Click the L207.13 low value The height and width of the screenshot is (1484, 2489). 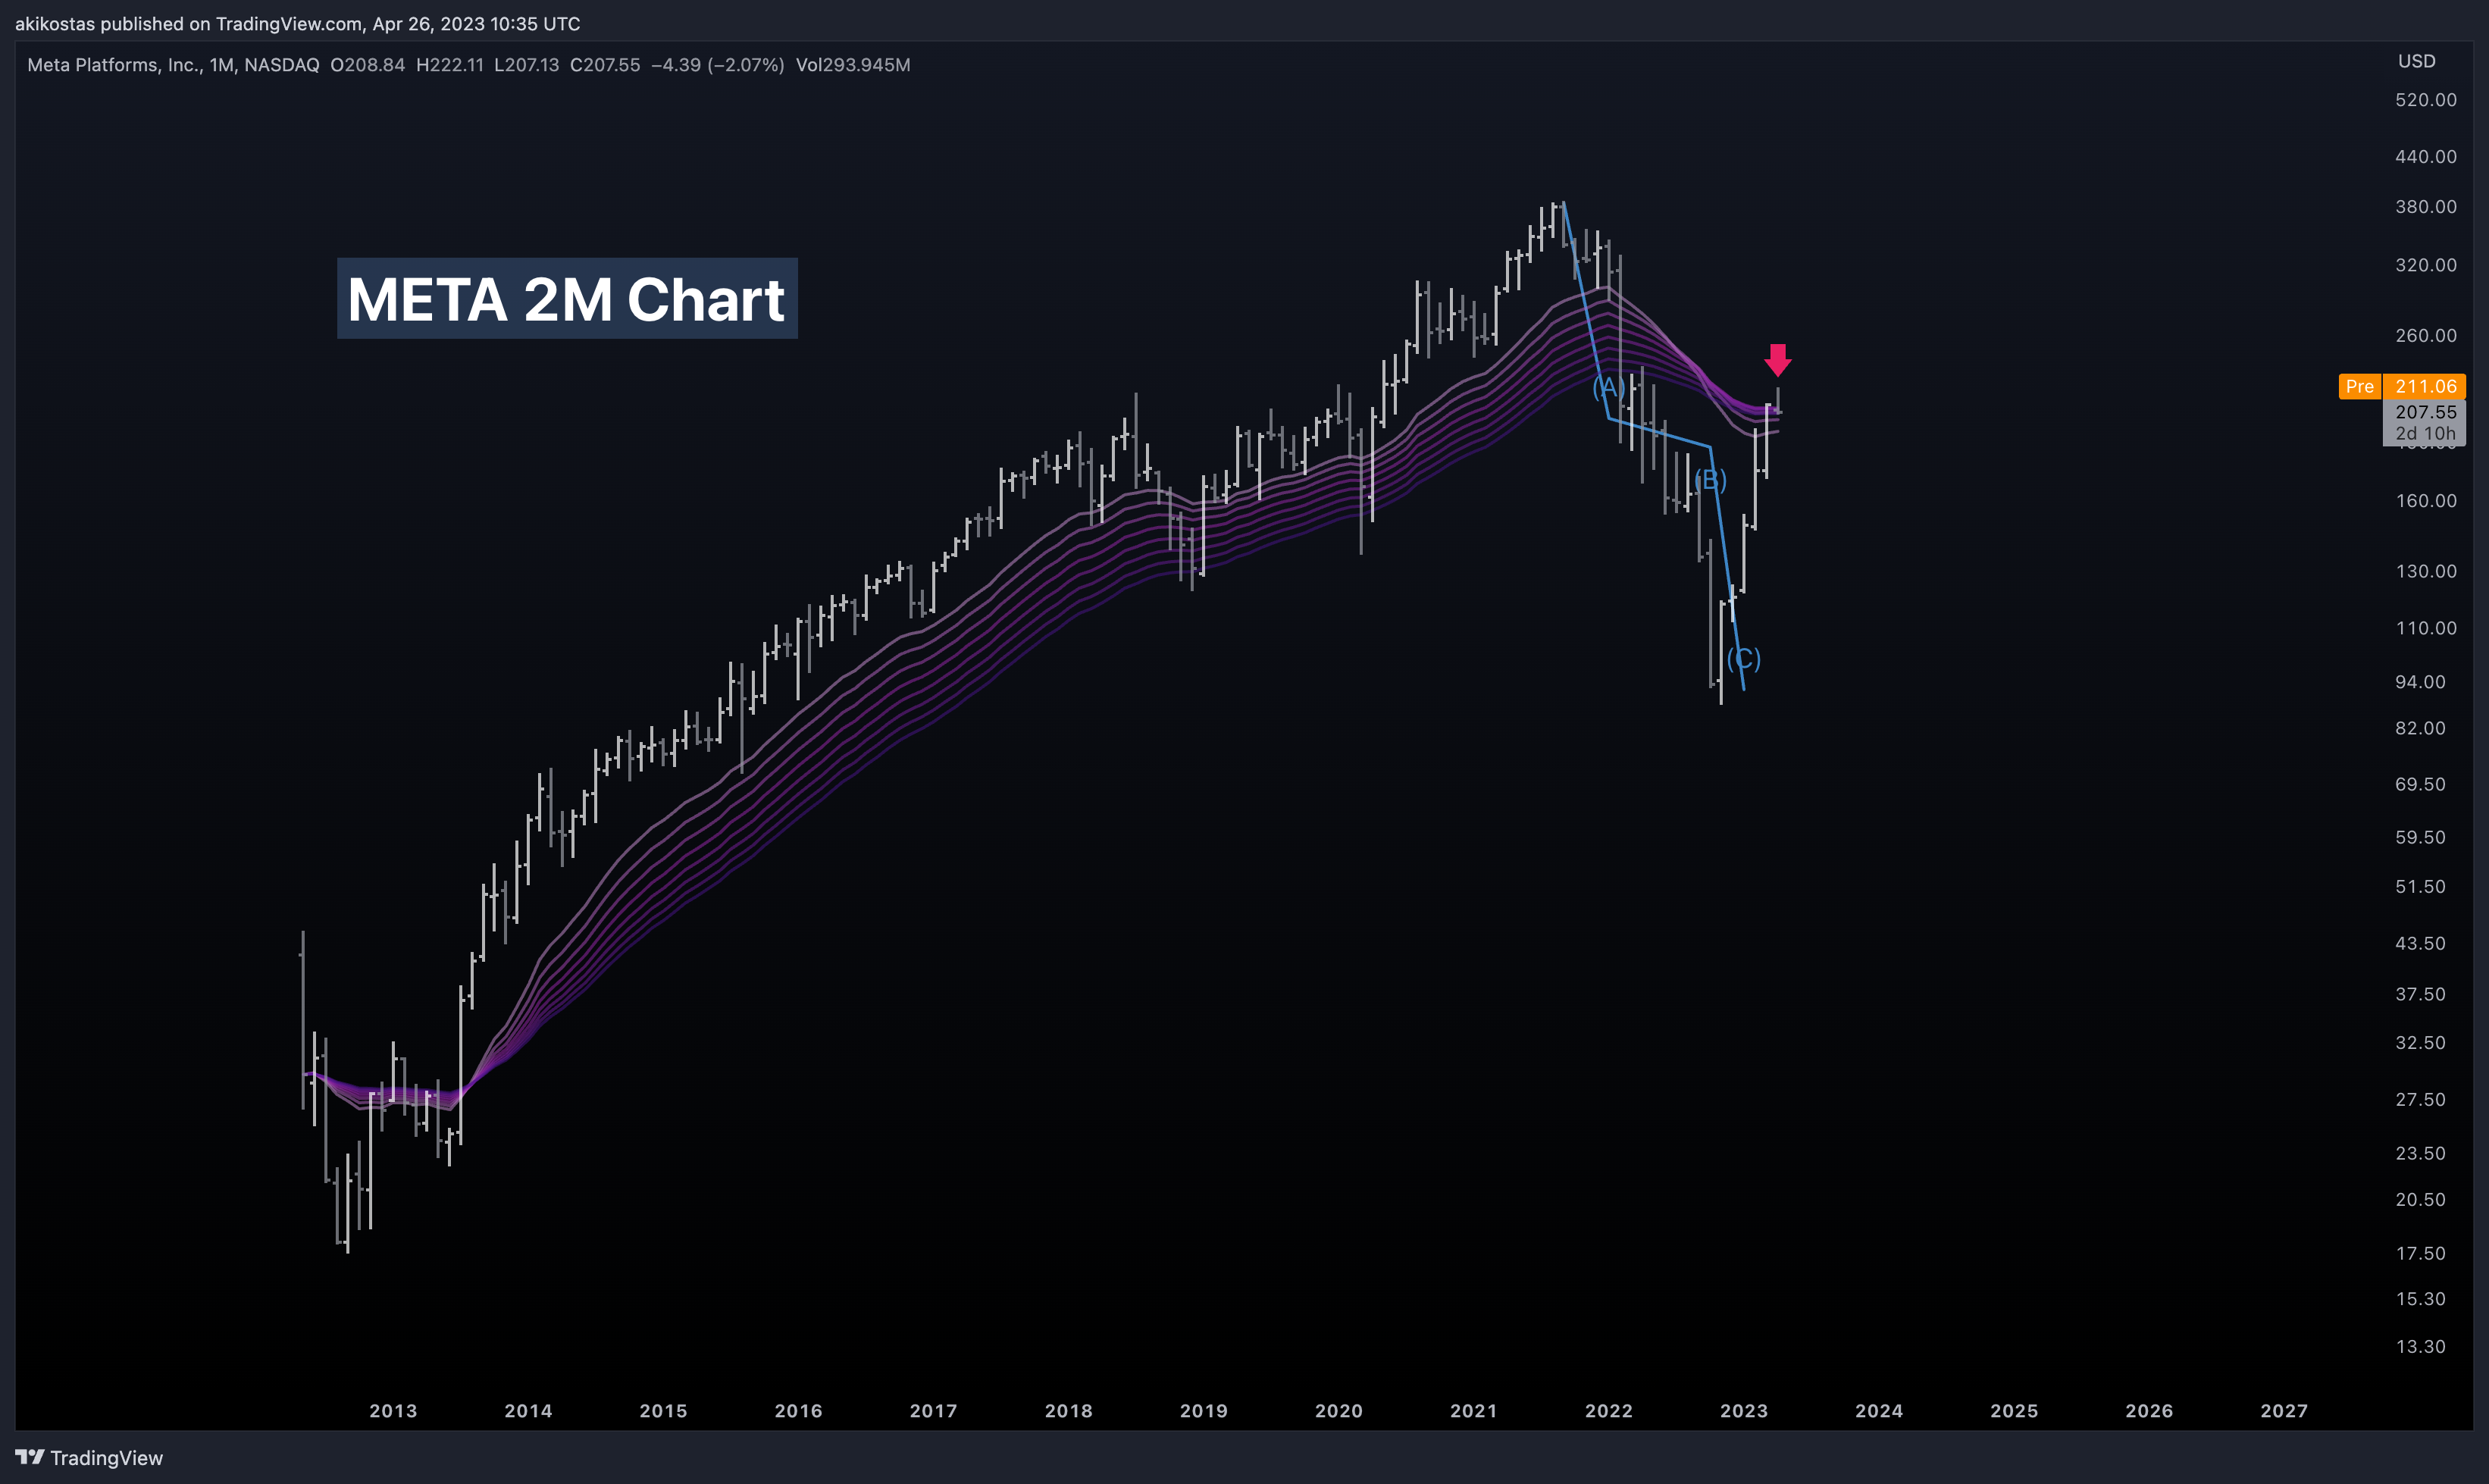coord(526,65)
